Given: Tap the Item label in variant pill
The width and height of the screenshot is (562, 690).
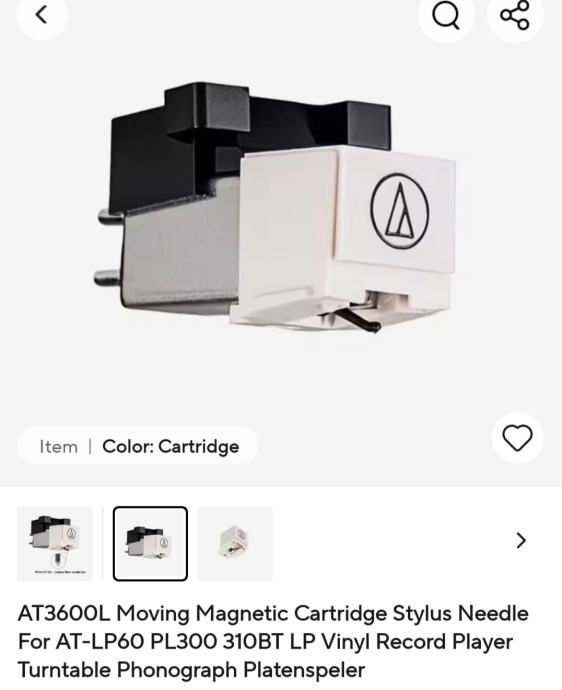Looking at the screenshot, I should [x=58, y=447].
